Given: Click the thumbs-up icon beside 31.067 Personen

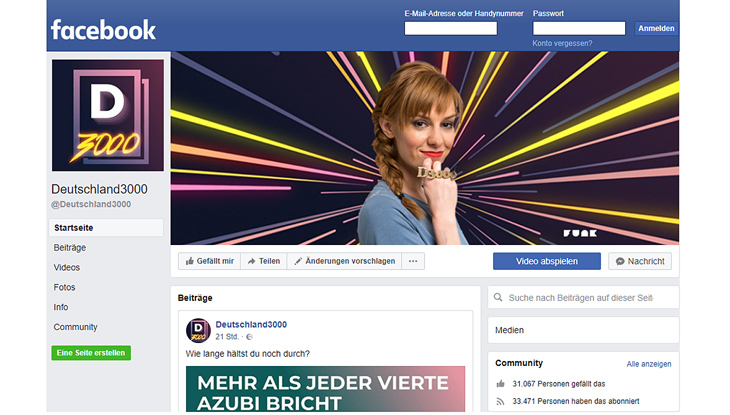Looking at the screenshot, I should [x=500, y=384].
